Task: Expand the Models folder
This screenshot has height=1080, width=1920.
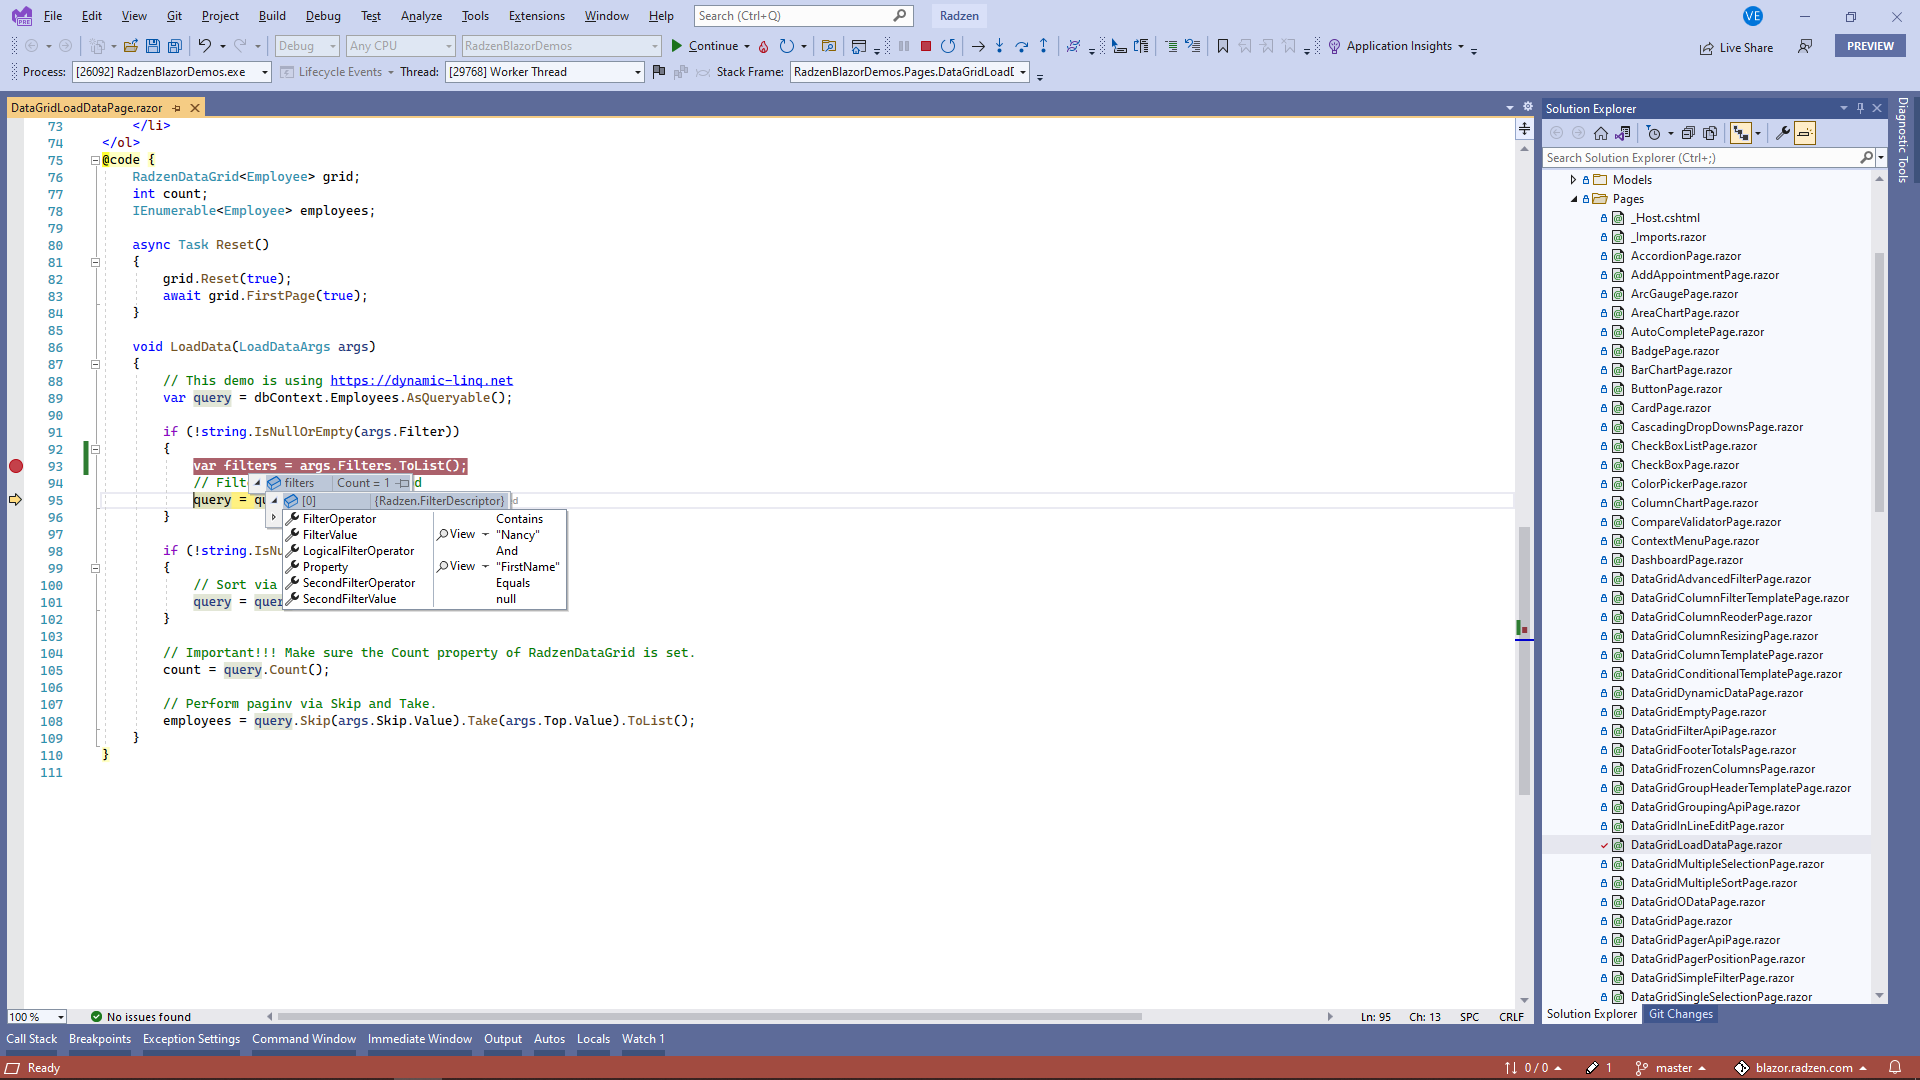Action: click(x=1573, y=180)
